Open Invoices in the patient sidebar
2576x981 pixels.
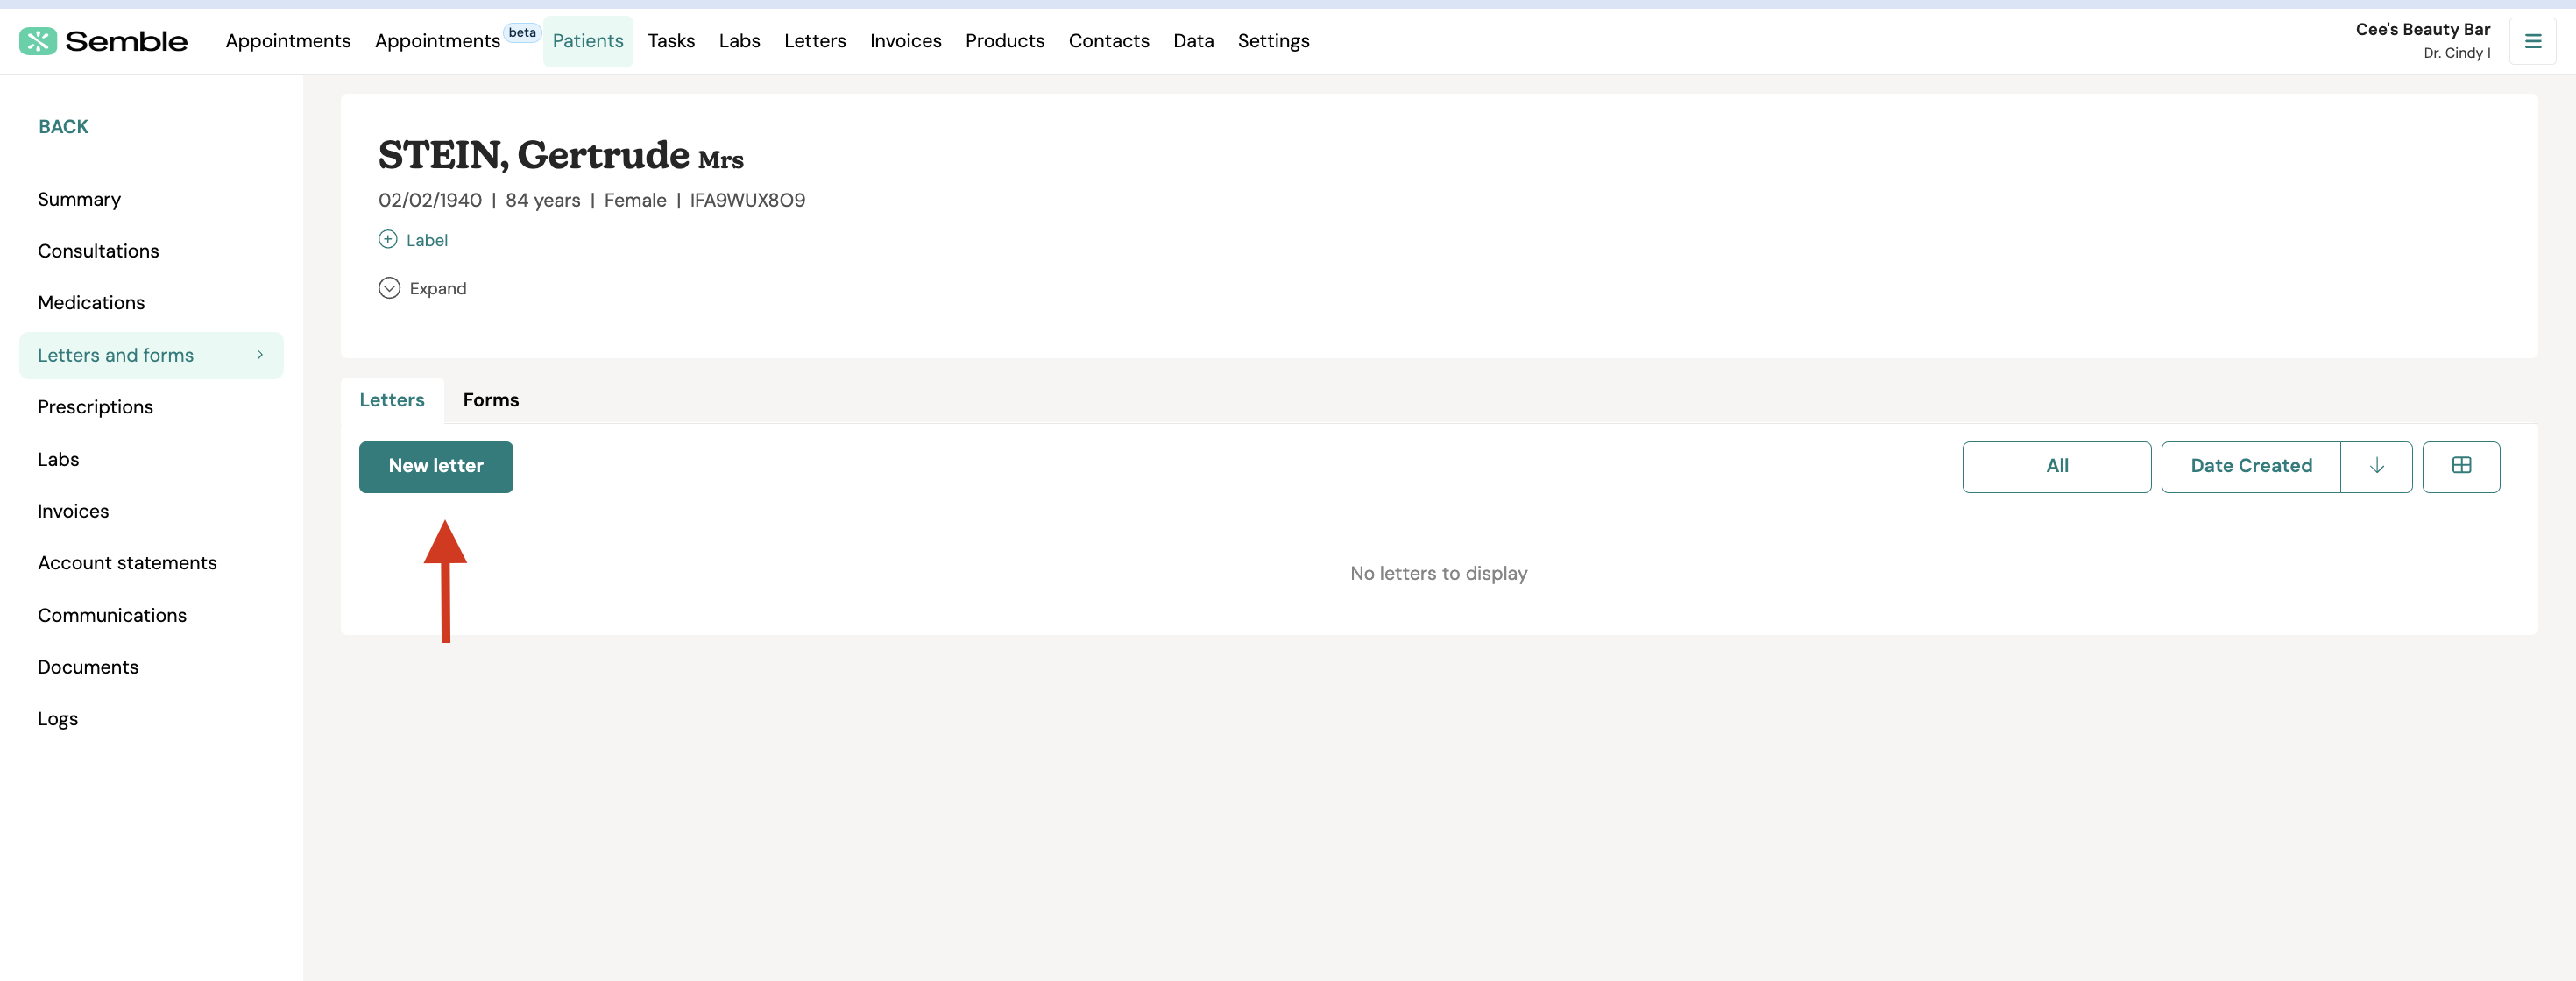point(73,511)
